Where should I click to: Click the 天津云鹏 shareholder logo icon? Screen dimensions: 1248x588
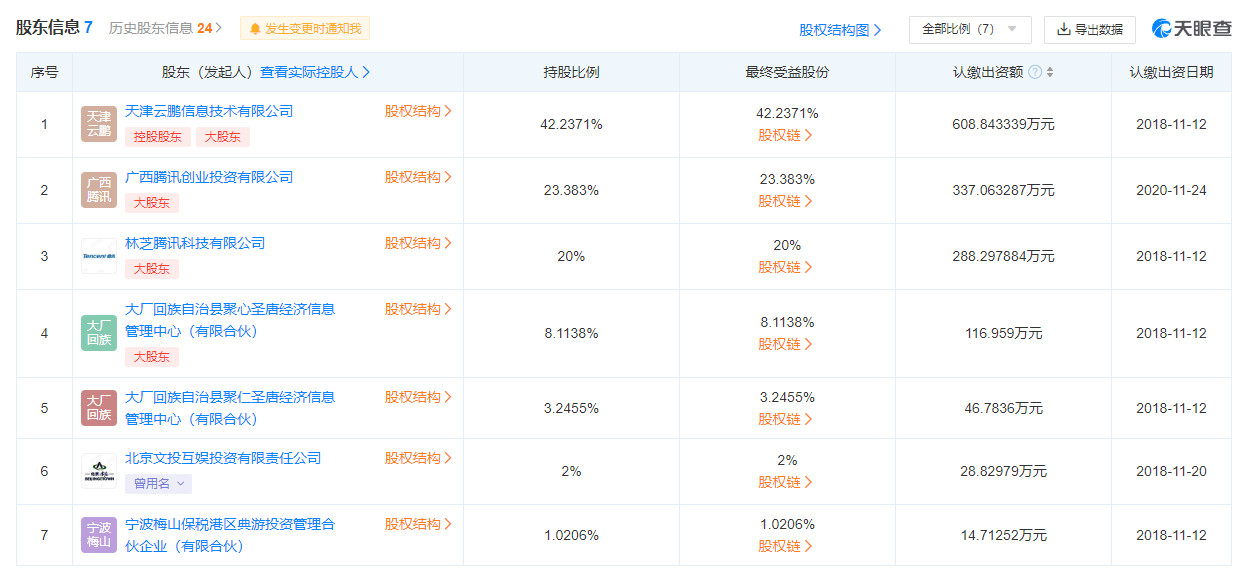[x=99, y=124]
